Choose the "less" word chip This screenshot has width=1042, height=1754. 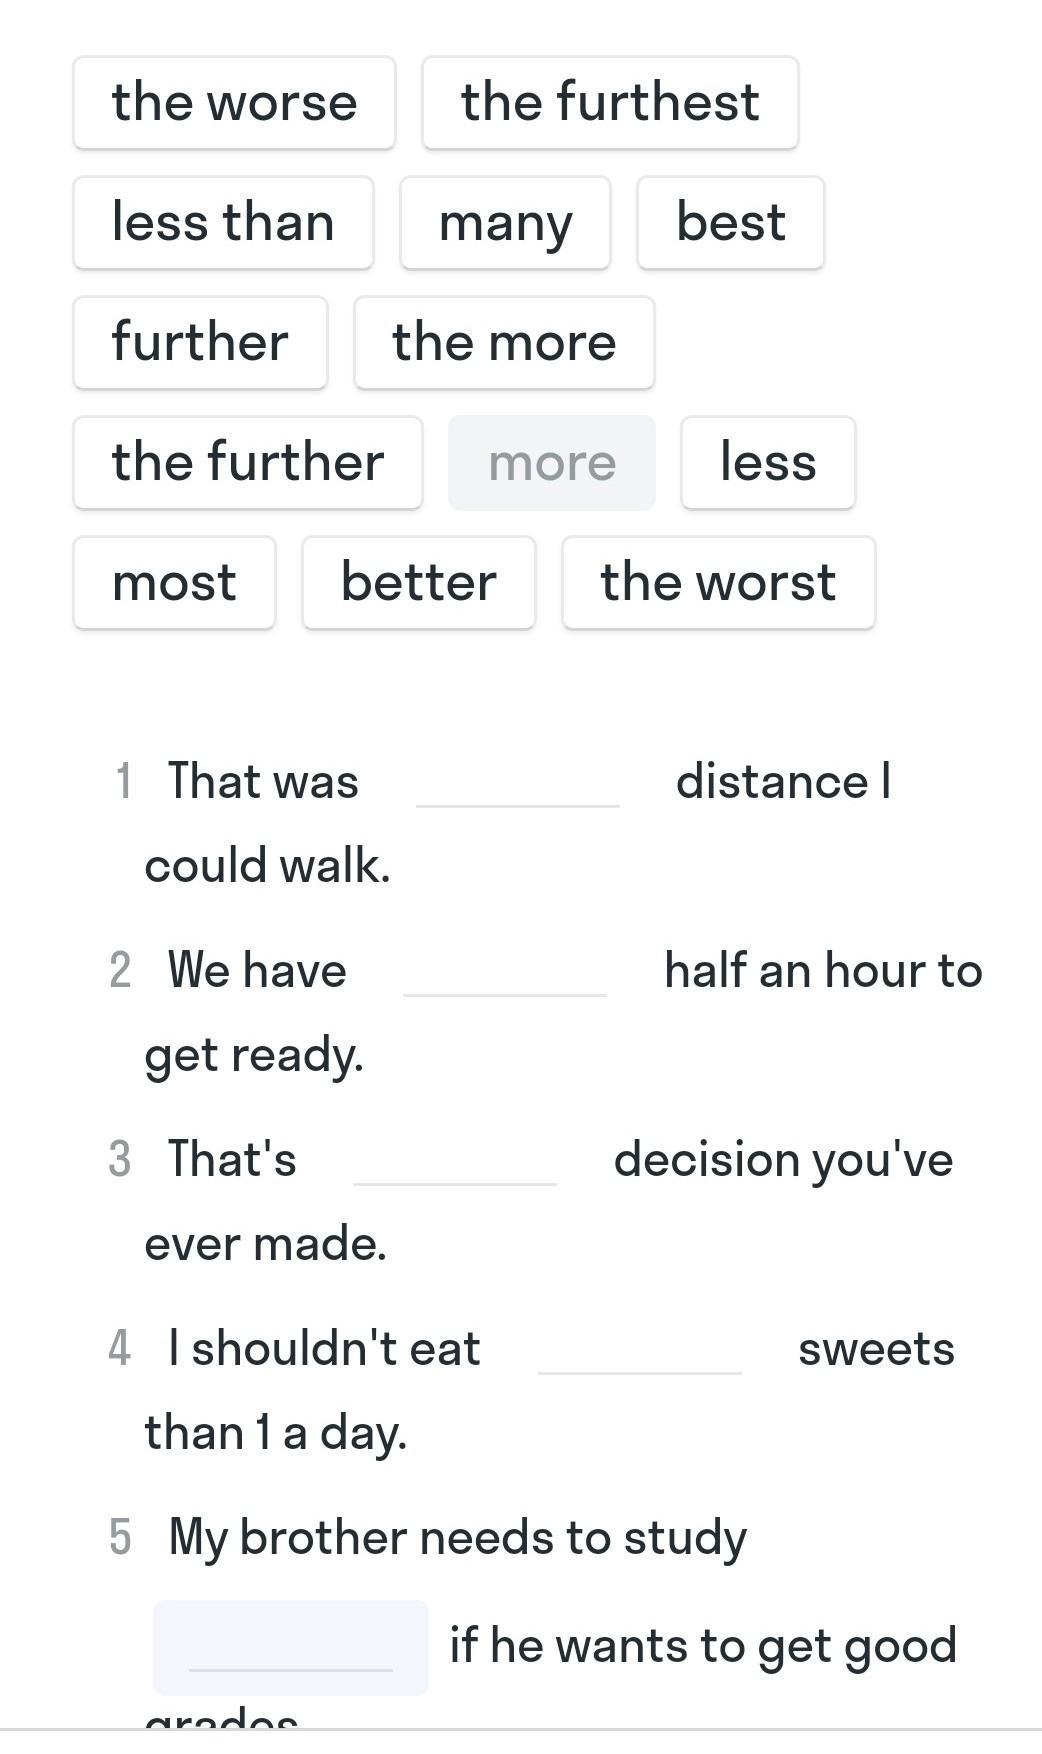(768, 463)
